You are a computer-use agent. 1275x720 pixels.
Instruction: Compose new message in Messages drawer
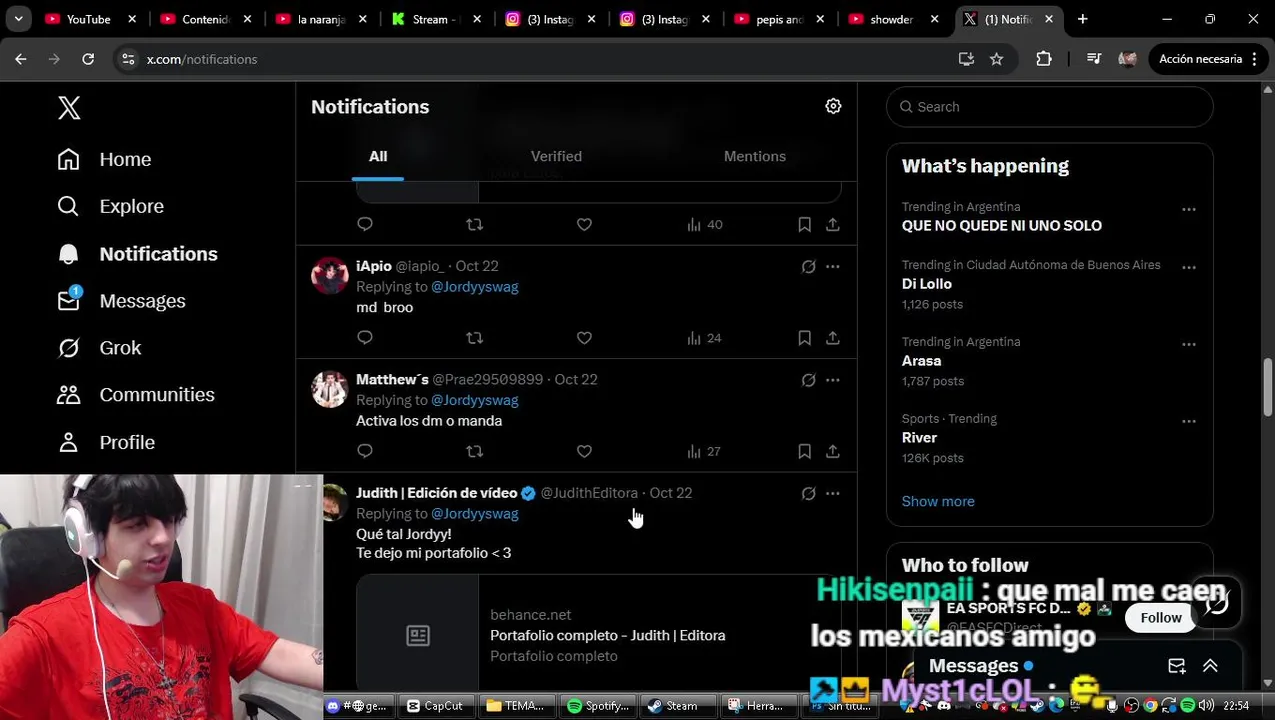[1177, 666]
